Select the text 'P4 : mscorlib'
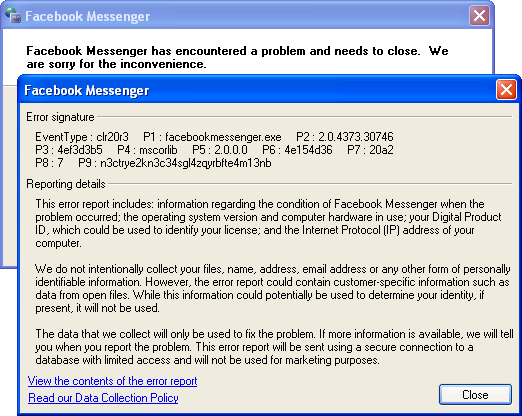The width and height of the screenshot is (522, 416). (x=147, y=150)
